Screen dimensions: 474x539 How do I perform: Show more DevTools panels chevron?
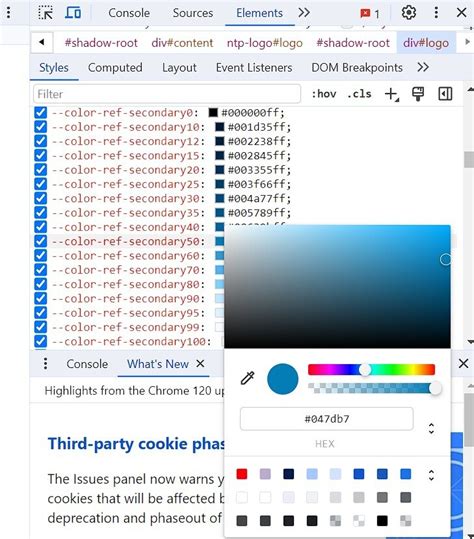(x=304, y=13)
